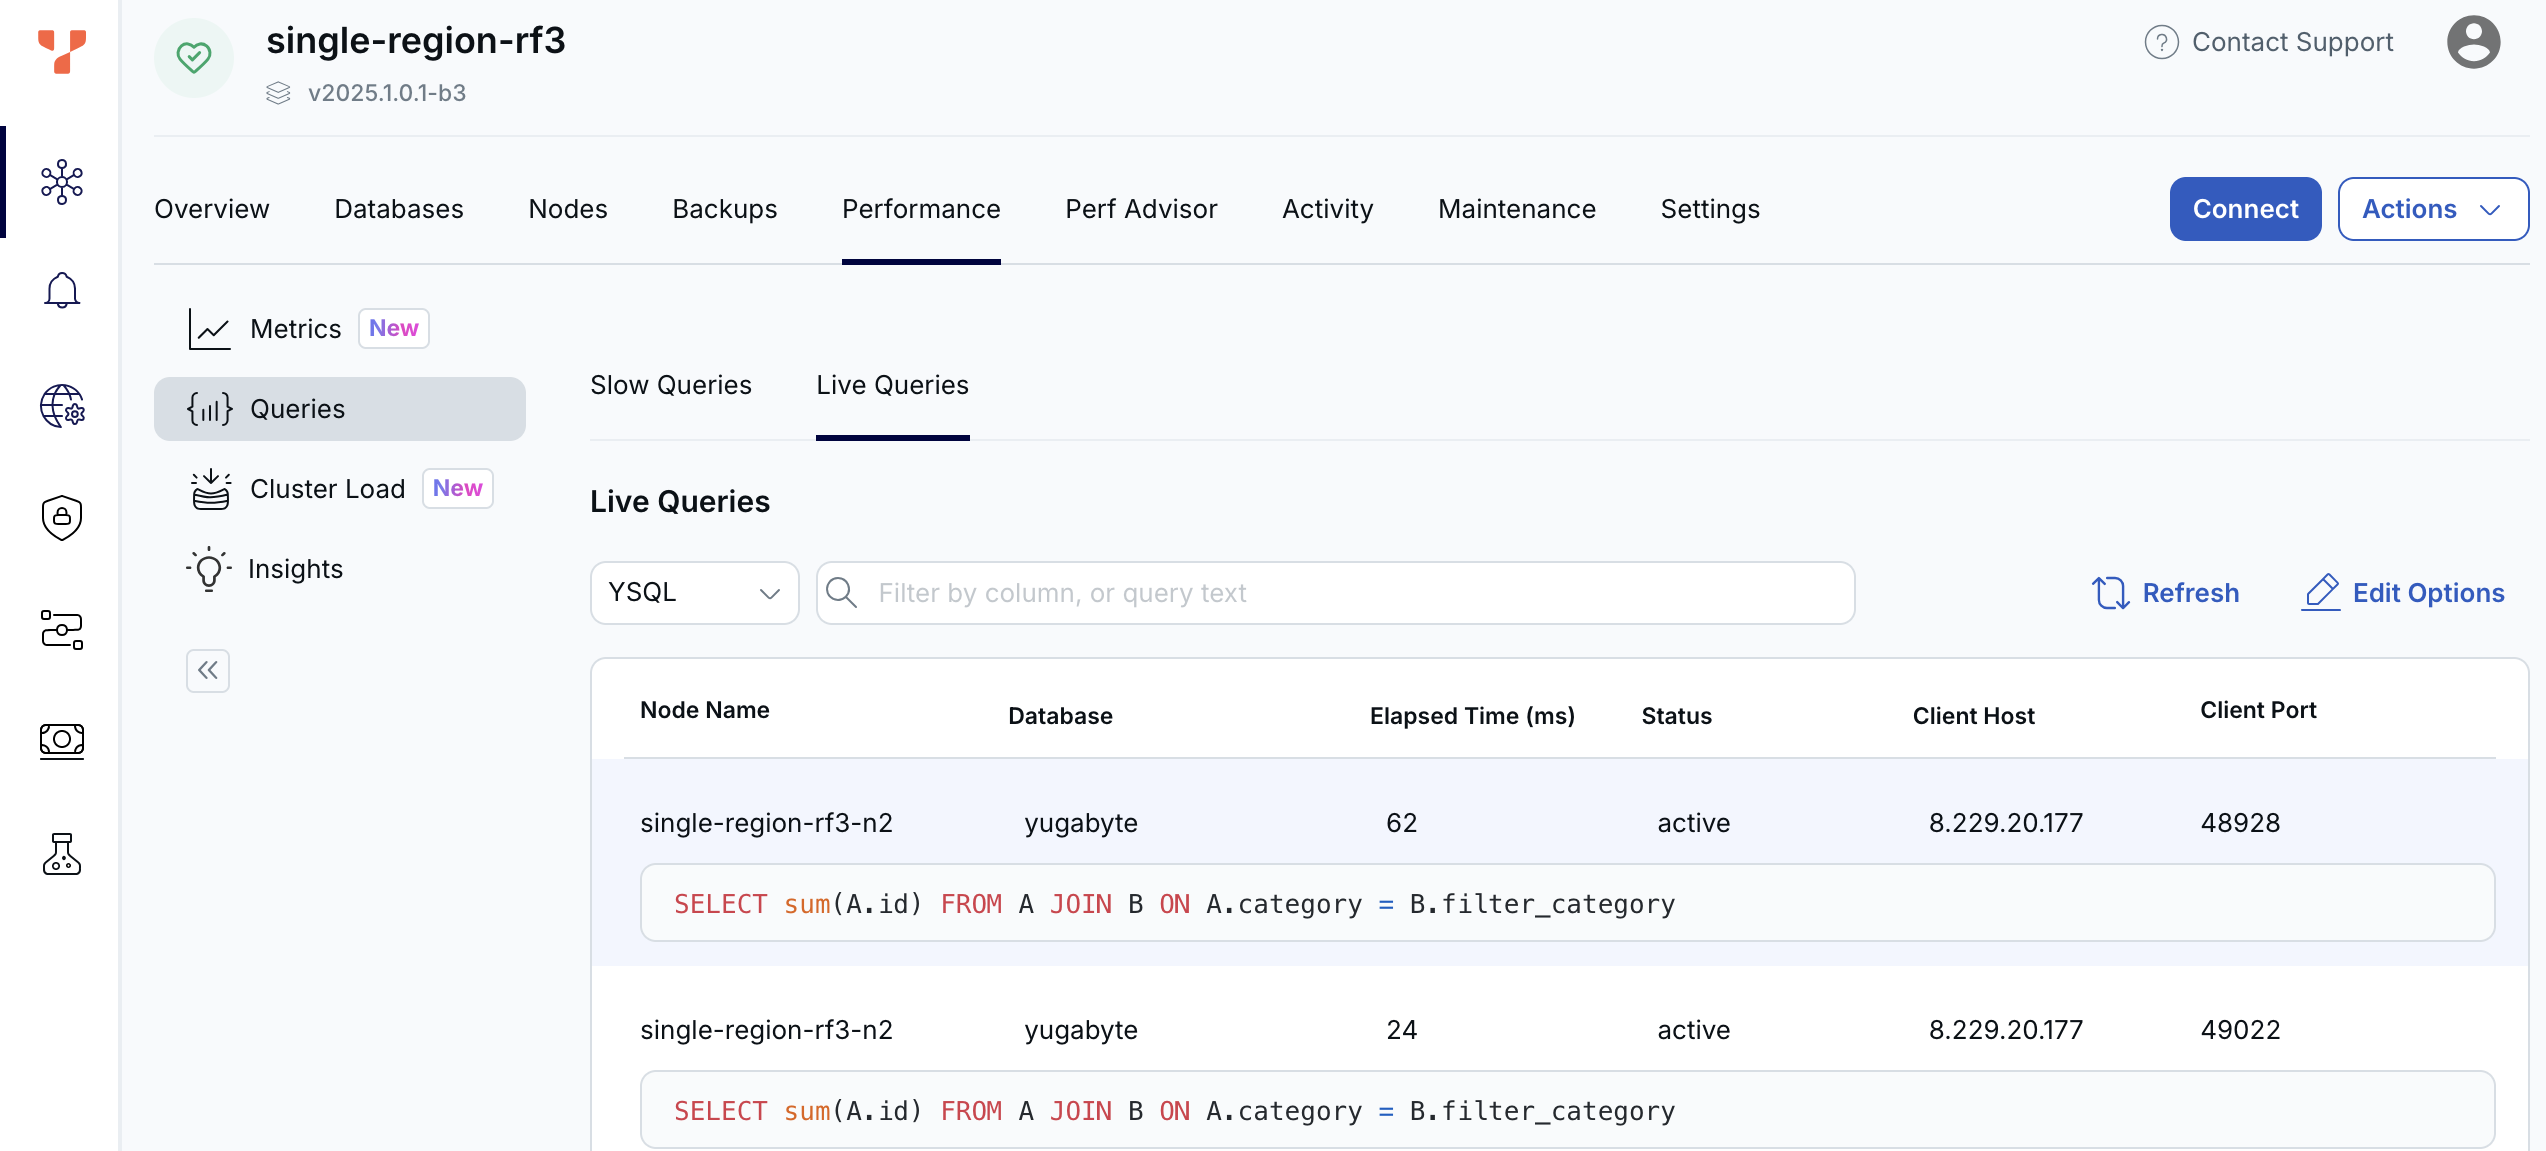2546x1151 pixels.
Task: Open the Integrations sidebar icon
Action: 61,630
